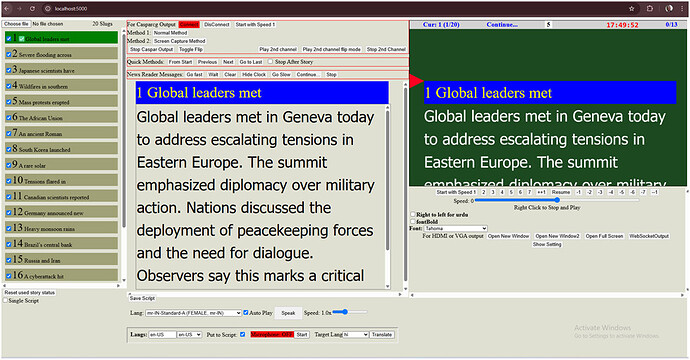Click the Choose file upload input
Screen dimensions: 690x360
click(x=16, y=24)
